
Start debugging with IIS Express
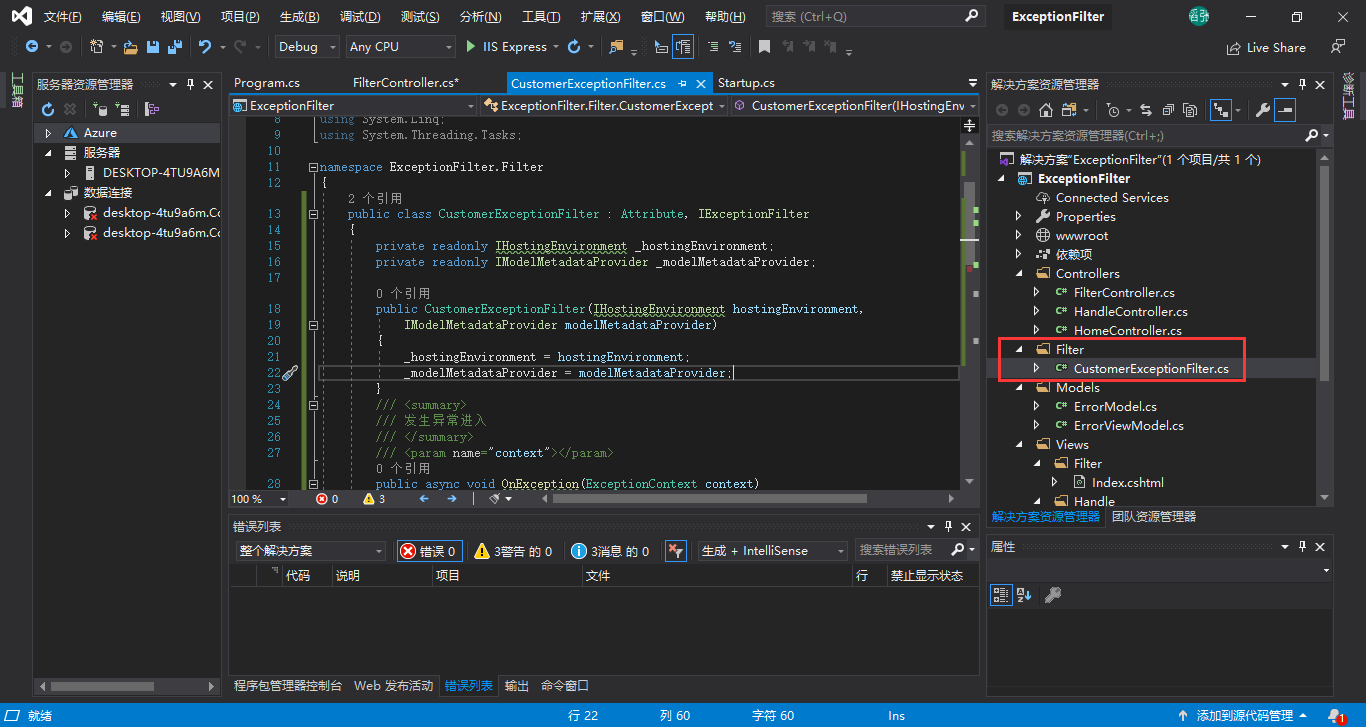click(507, 47)
